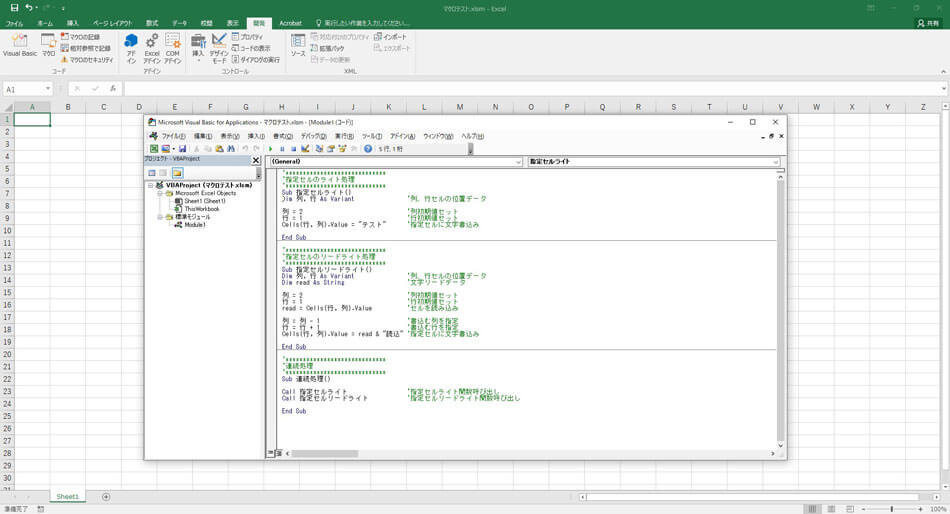Click the save icon in VBA toolbar
950x514 pixels.
pos(182,149)
